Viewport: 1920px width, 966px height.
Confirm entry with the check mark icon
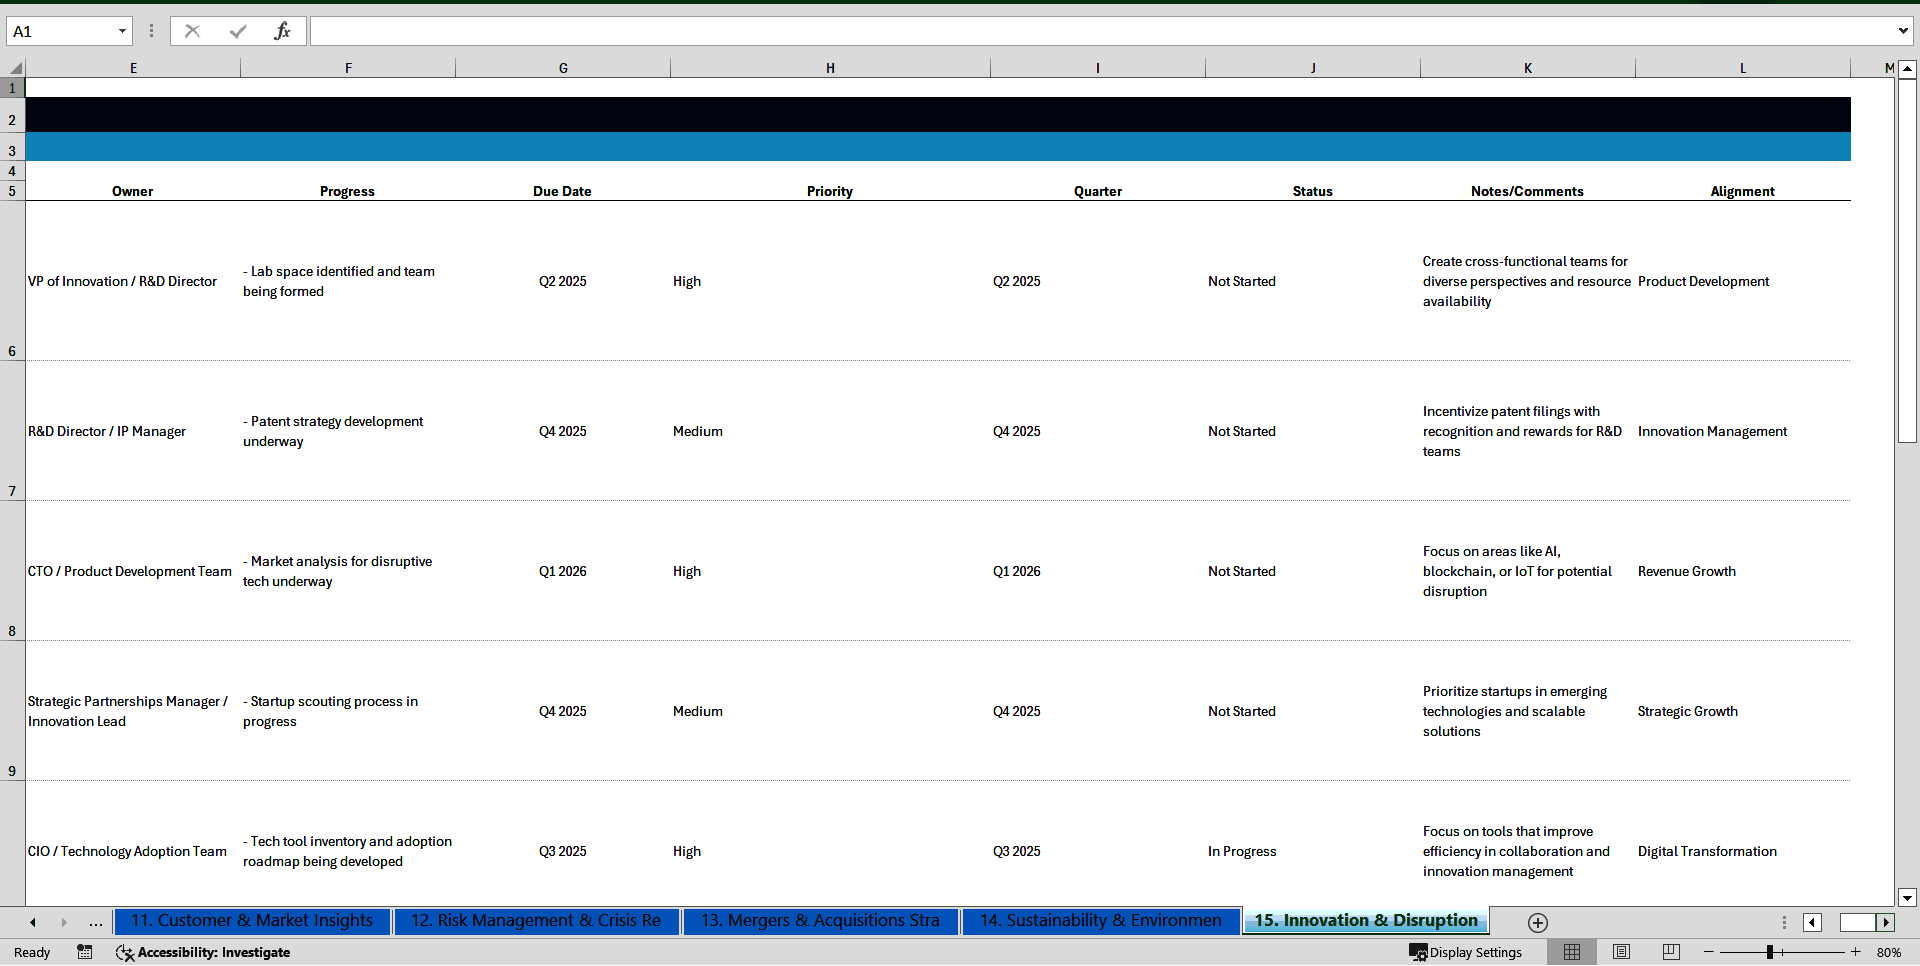tap(237, 31)
